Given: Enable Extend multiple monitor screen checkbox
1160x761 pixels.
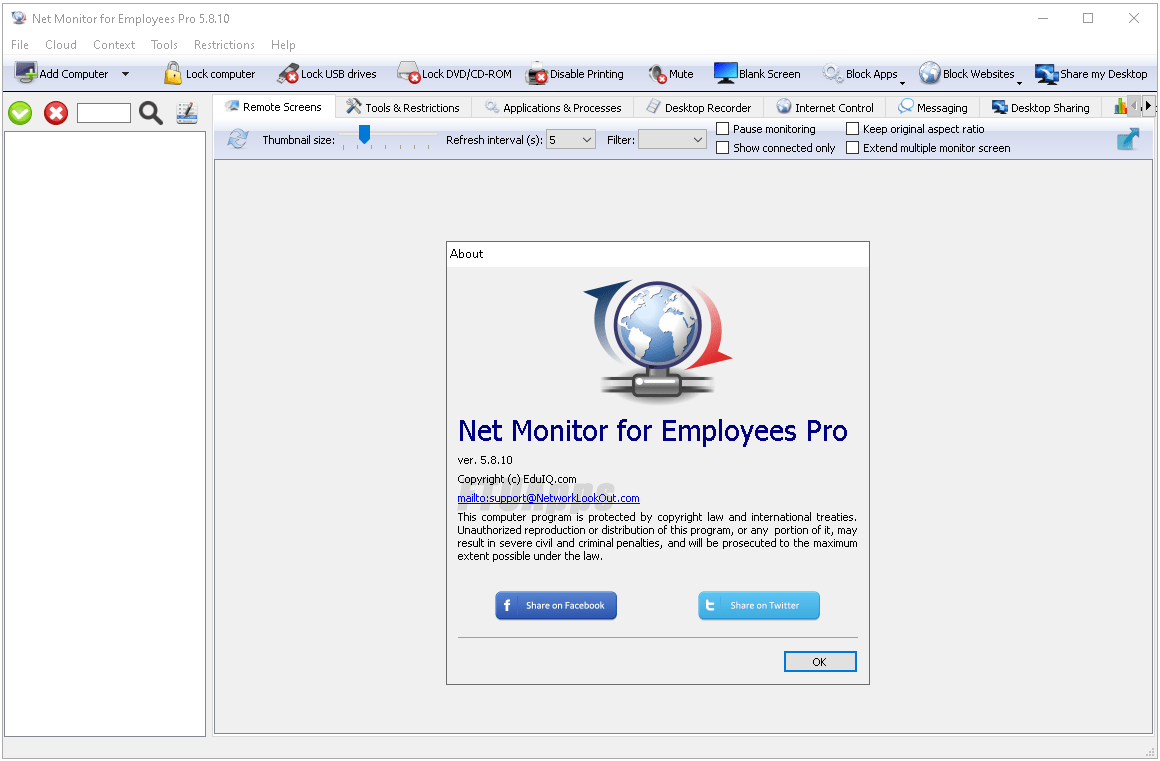Looking at the screenshot, I should (x=852, y=148).
